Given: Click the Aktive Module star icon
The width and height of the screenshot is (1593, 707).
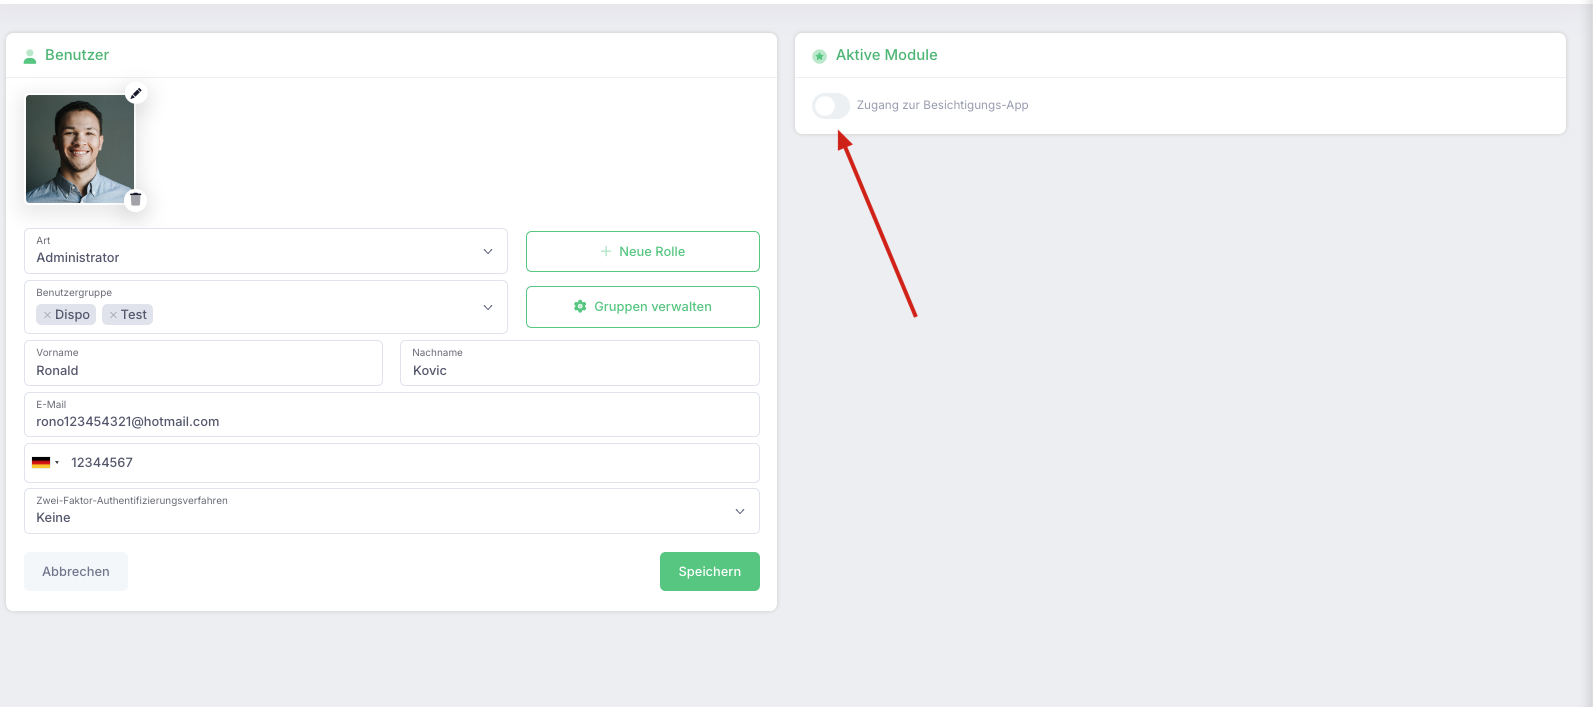Looking at the screenshot, I should 820,56.
